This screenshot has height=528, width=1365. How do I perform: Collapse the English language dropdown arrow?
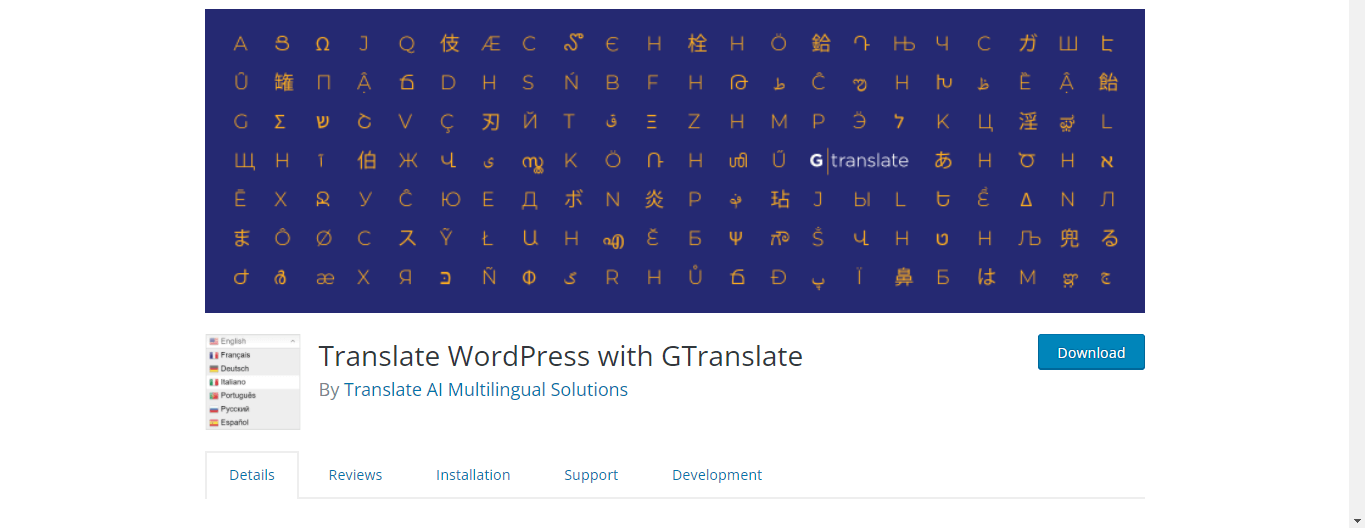coord(293,342)
